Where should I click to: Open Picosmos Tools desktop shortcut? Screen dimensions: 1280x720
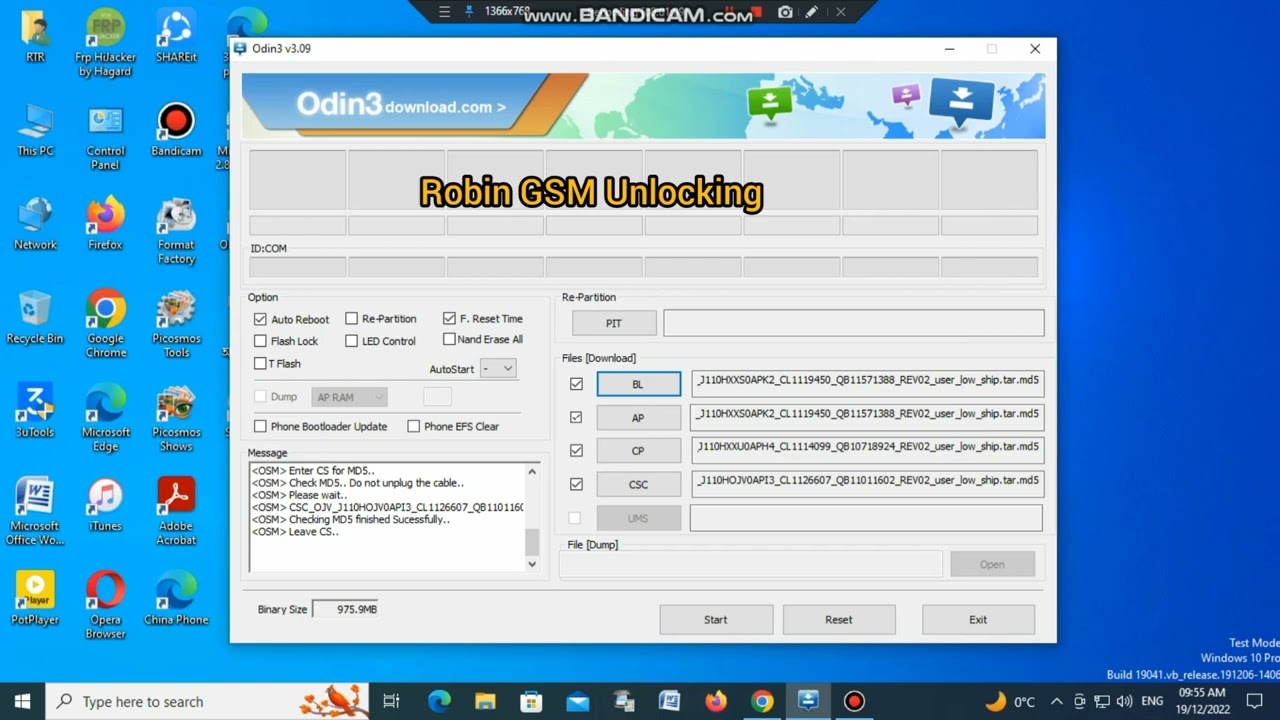tap(176, 325)
